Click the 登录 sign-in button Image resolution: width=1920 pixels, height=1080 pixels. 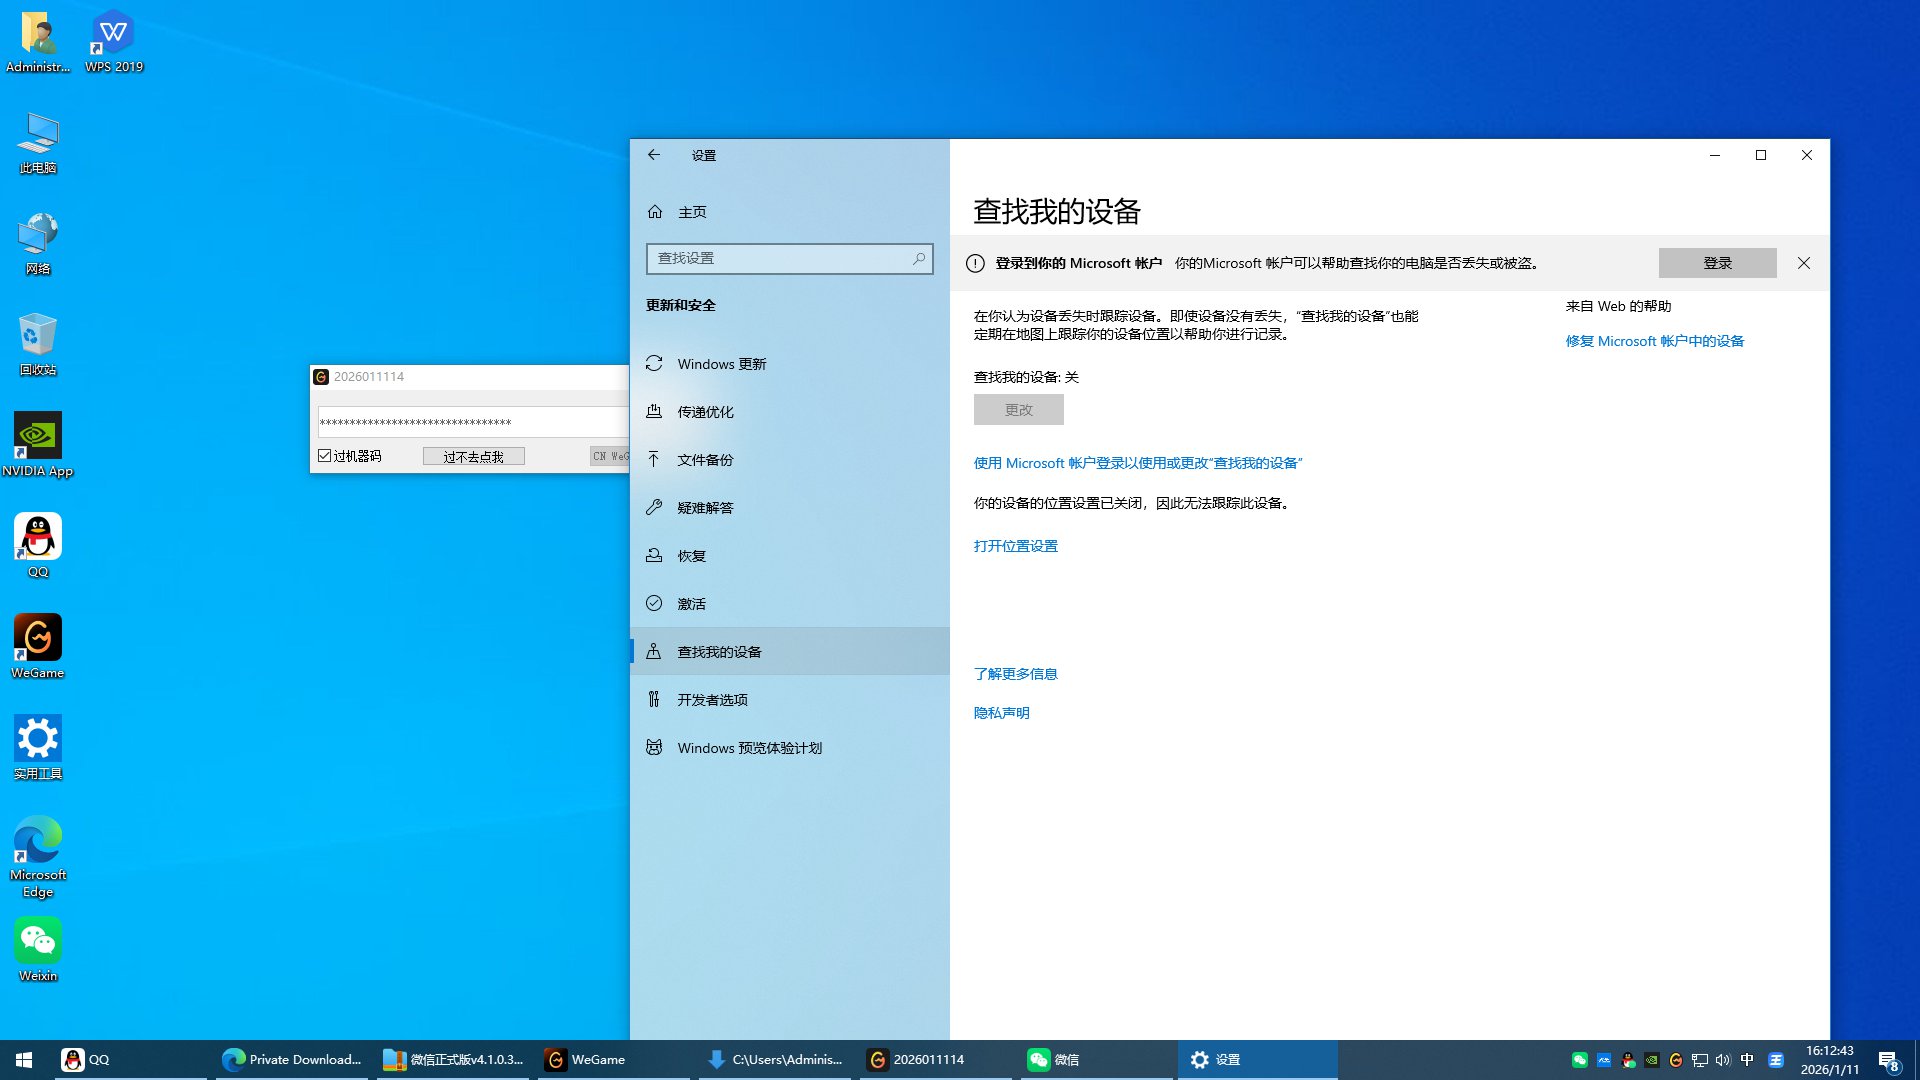(x=1717, y=263)
